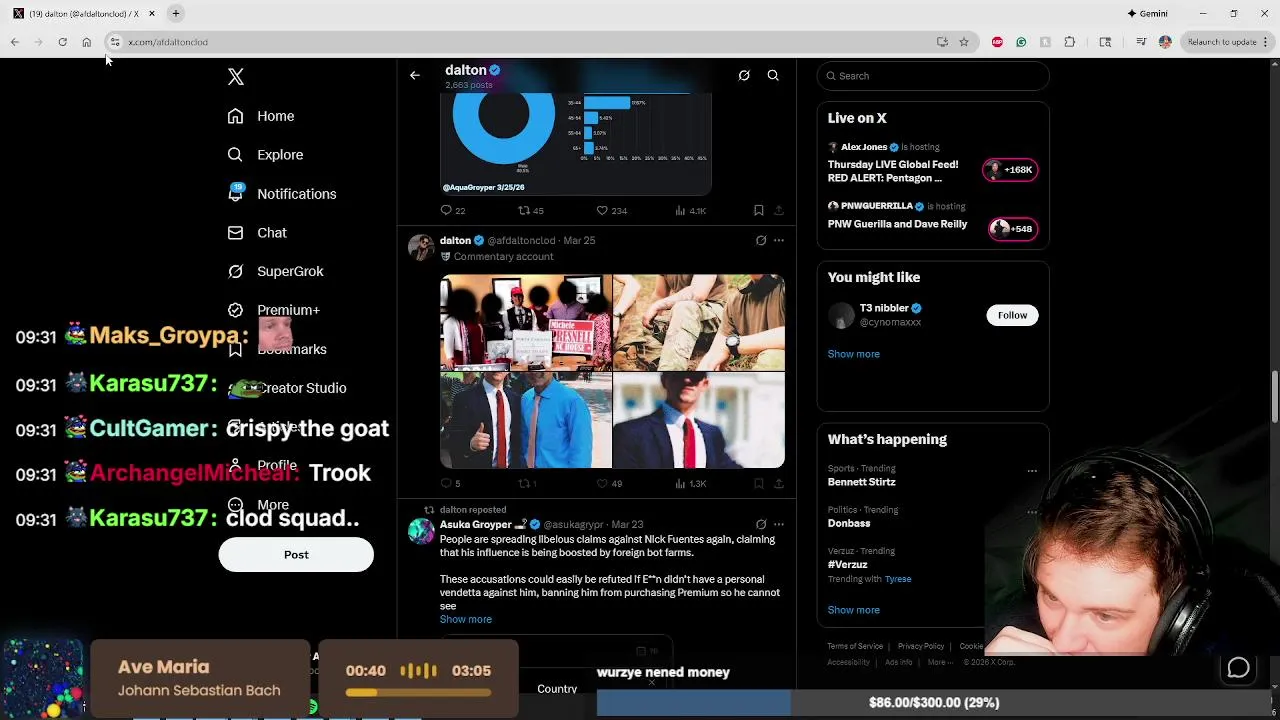Show more under You might like
This screenshot has width=1280, height=720.
[854, 354]
